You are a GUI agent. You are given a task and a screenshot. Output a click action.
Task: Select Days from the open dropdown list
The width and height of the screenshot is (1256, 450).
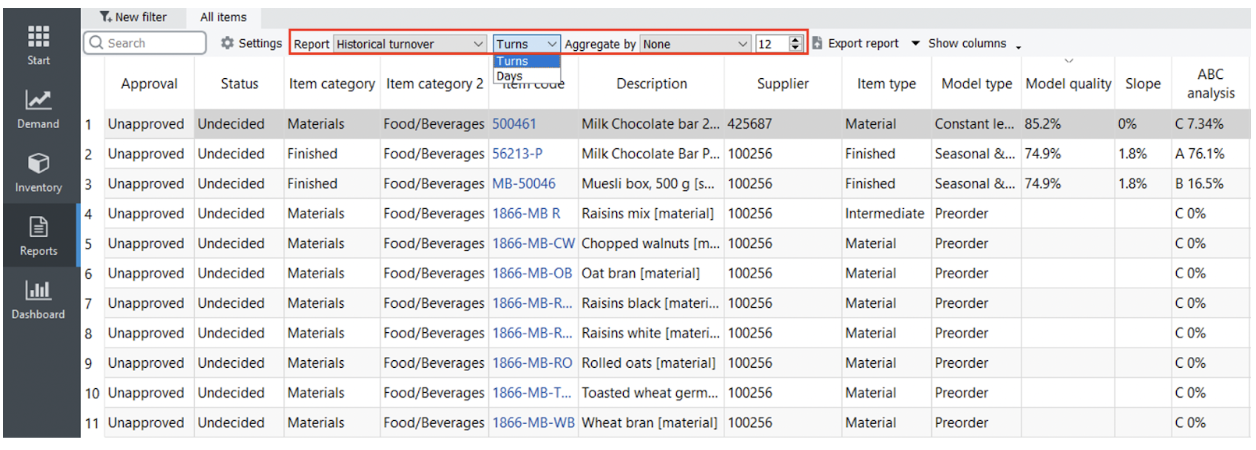(x=510, y=76)
